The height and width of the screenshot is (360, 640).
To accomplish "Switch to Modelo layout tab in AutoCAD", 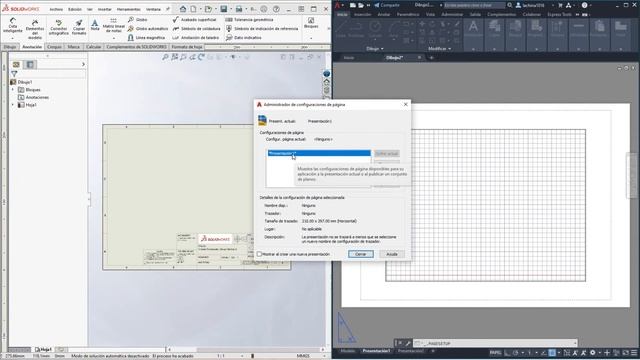I will (348, 351).
